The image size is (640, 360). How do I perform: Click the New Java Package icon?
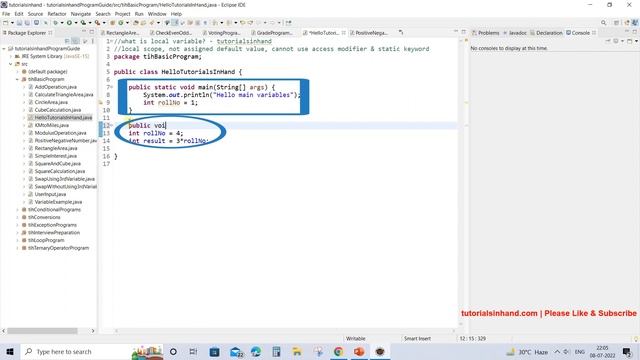(x=112, y=22)
